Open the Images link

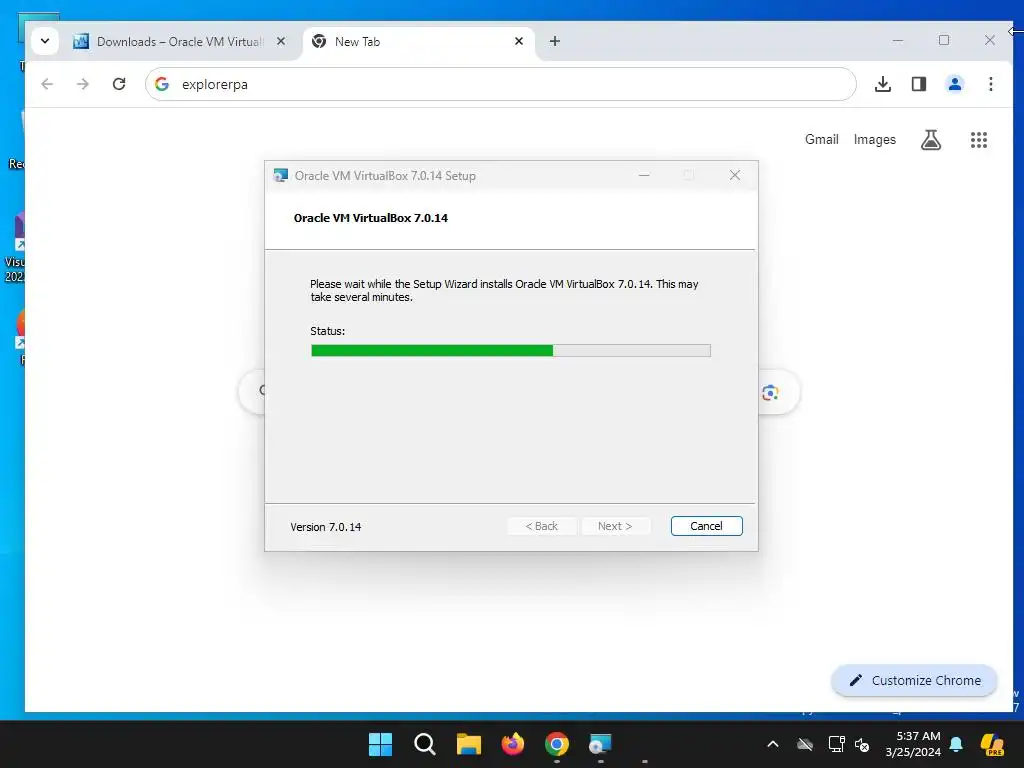click(x=874, y=140)
